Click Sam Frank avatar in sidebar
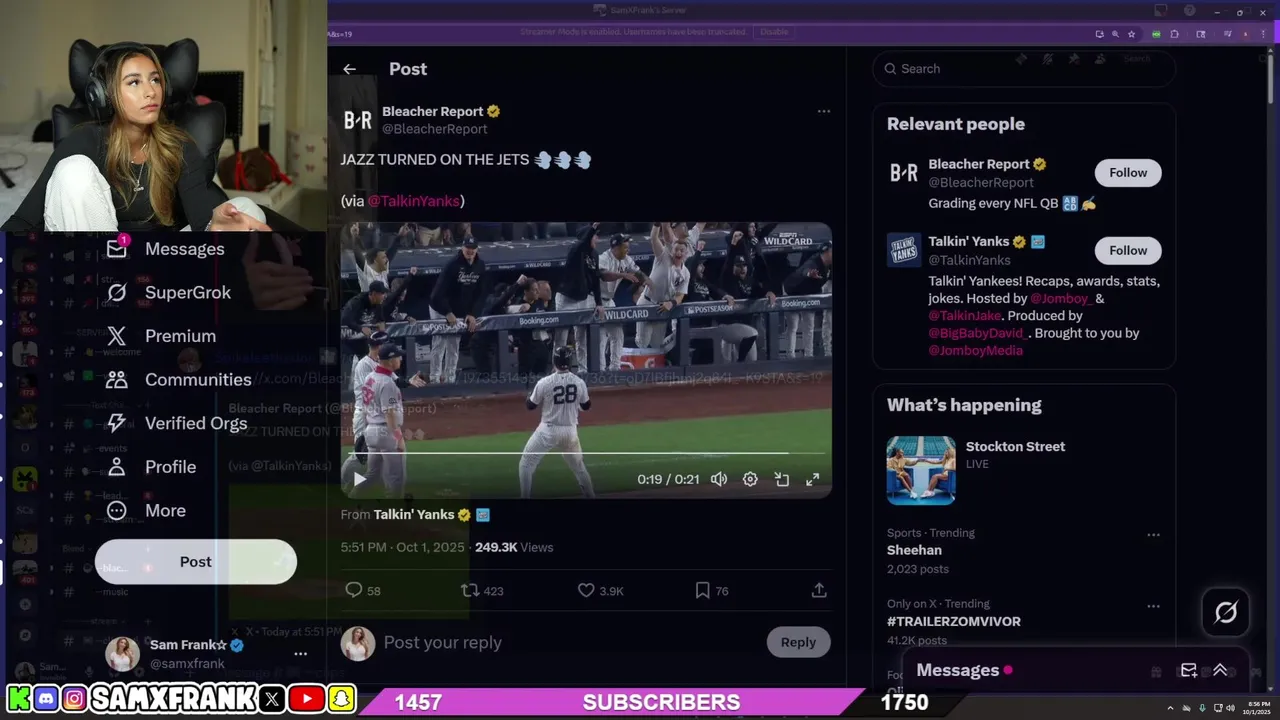Screen dimensions: 1280x720 (x=123, y=654)
